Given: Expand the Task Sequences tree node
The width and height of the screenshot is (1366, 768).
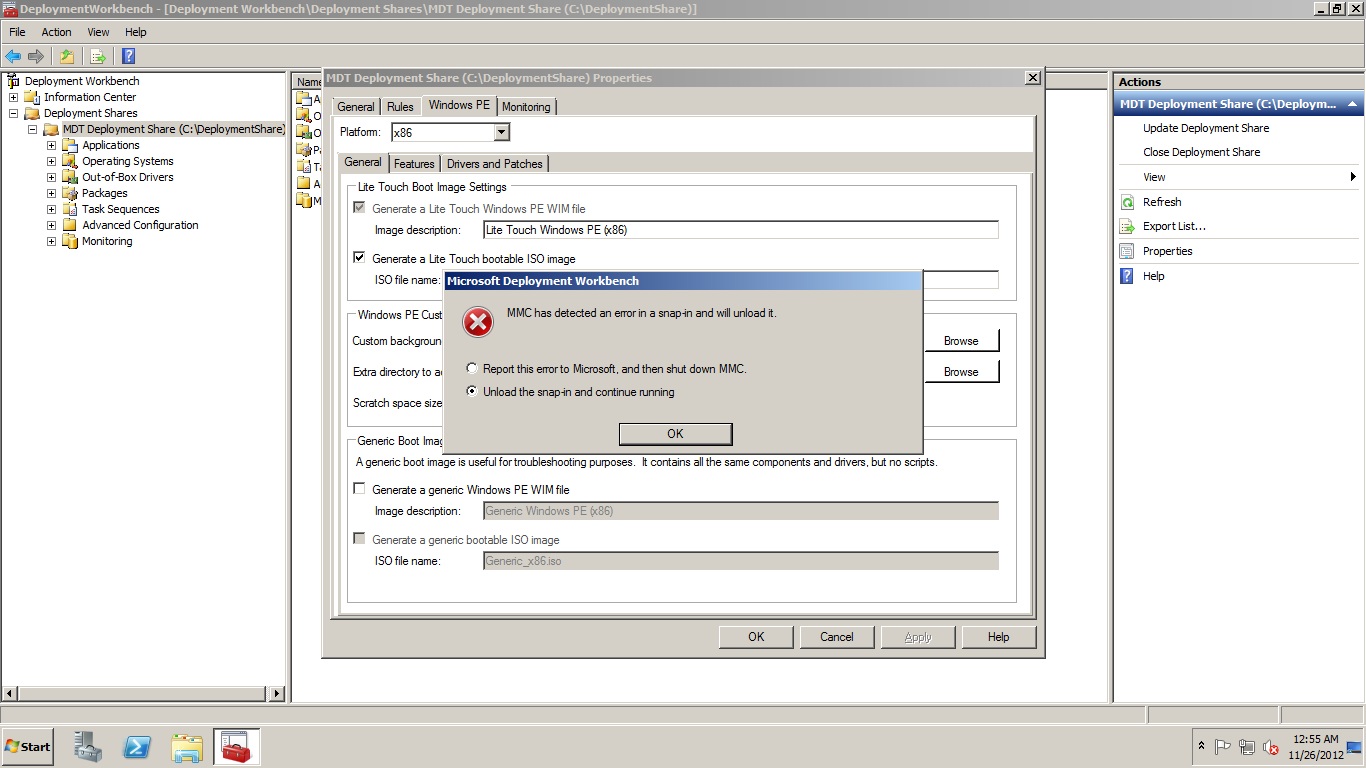Looking at the screenshot, I should click(51, 209).
